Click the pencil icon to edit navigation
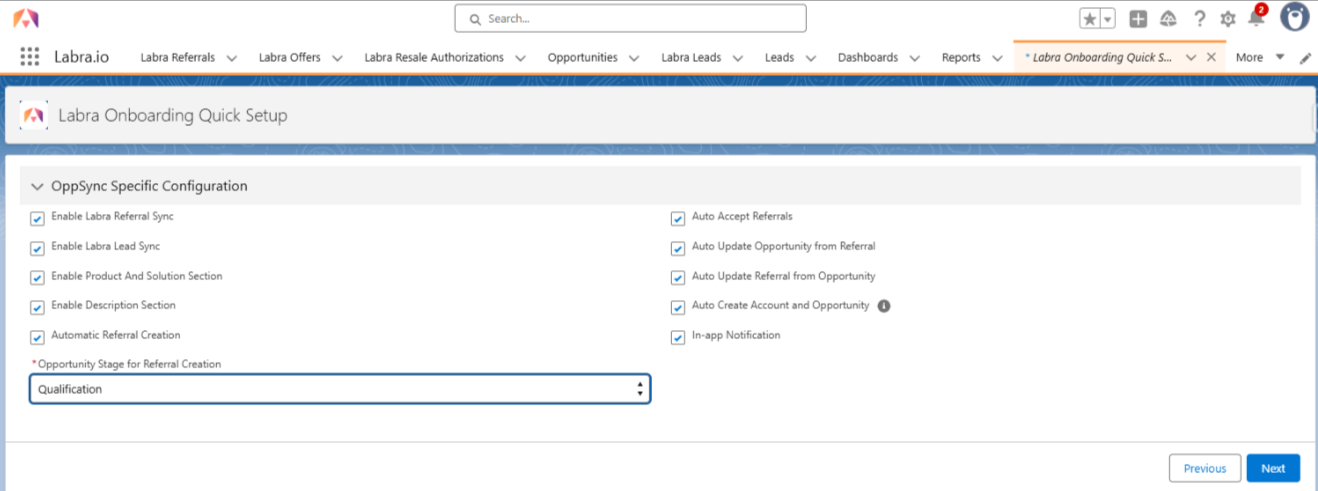 pos(1305,58)
